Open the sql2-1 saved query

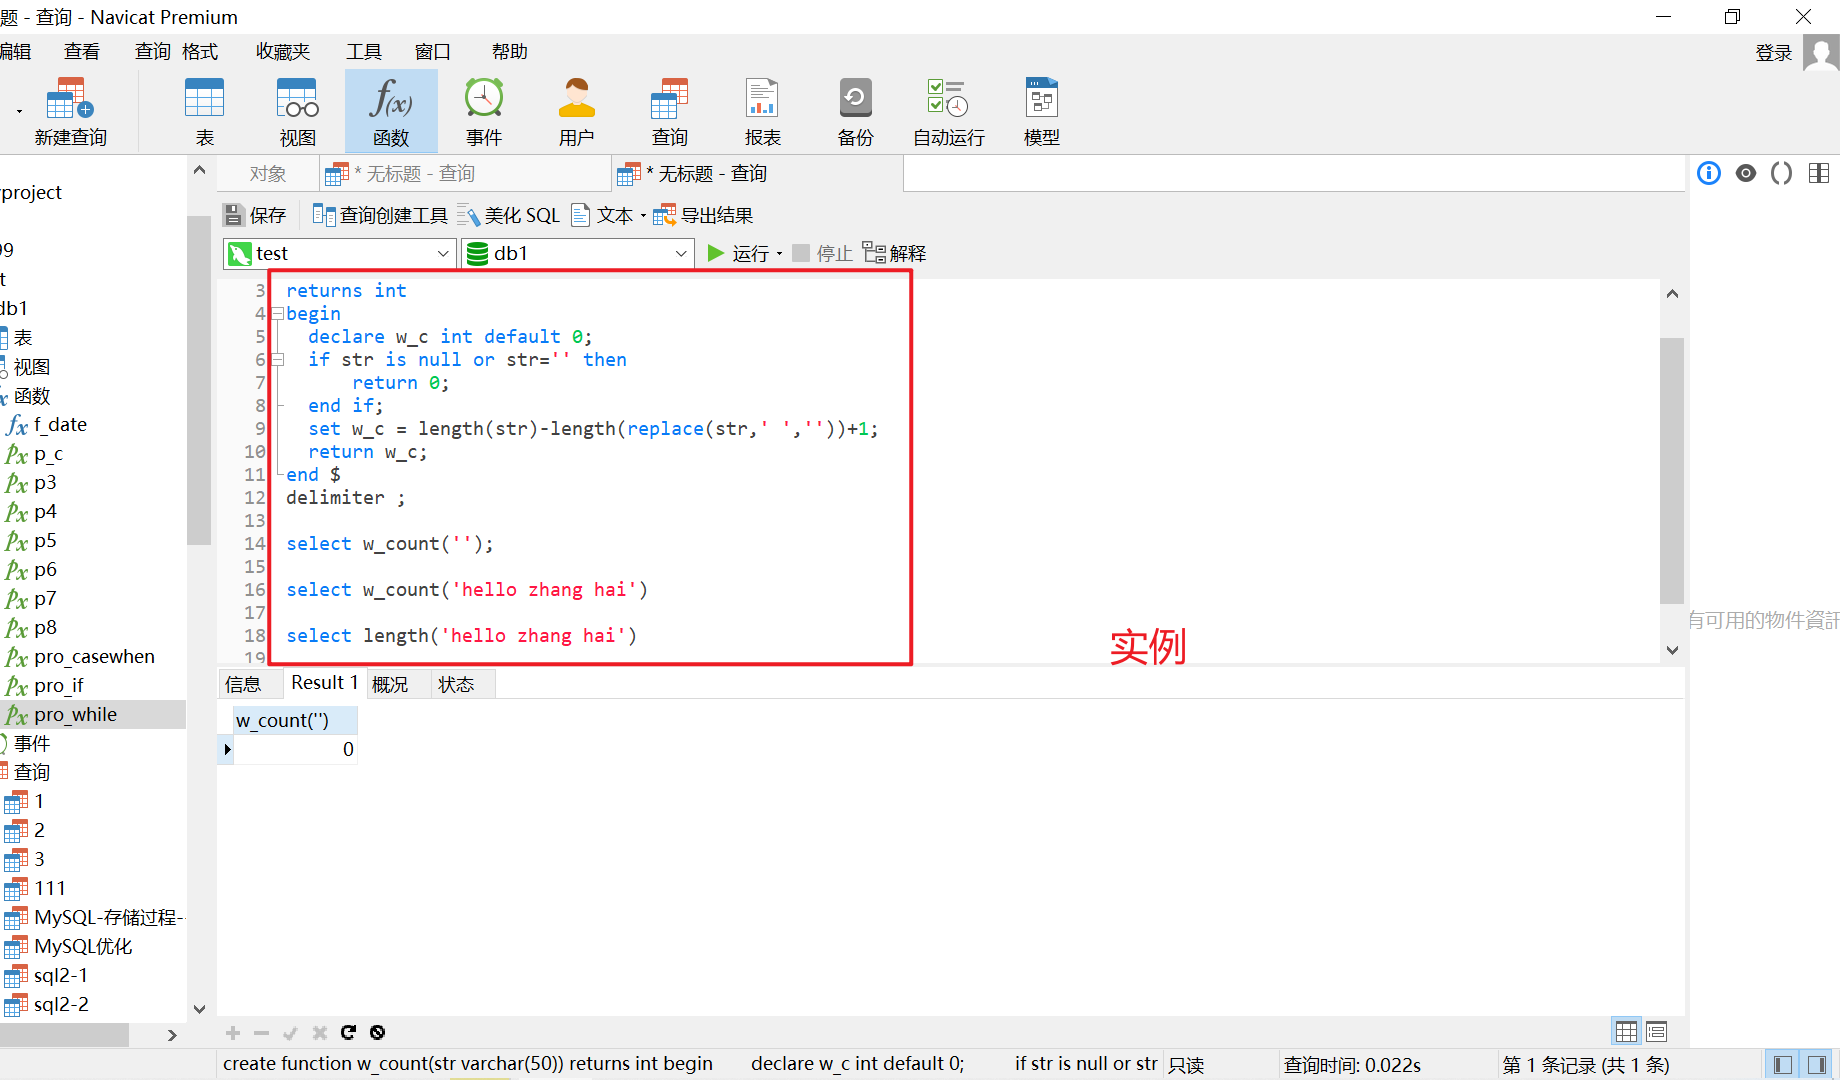coord(60,975)
